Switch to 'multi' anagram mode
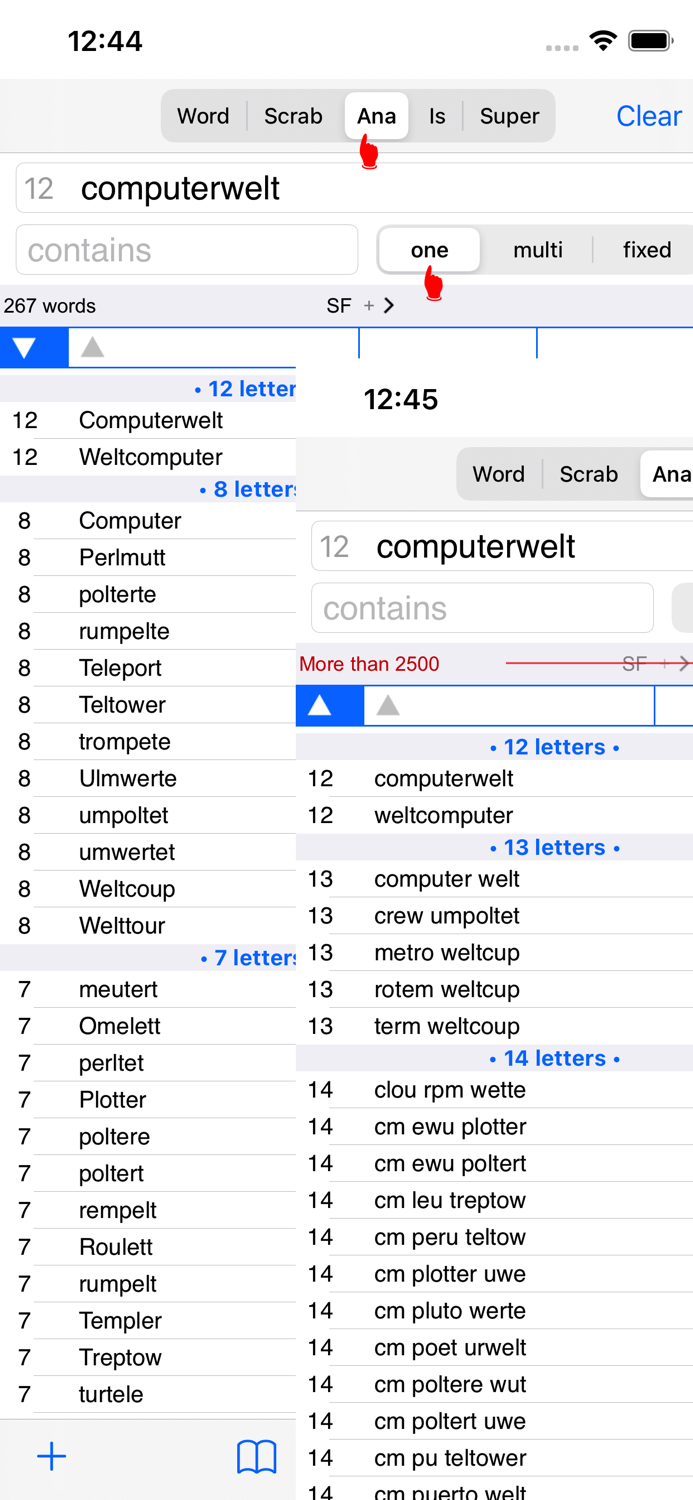Viewport: 693px width, 1500px height. click(x=539, y=250)
